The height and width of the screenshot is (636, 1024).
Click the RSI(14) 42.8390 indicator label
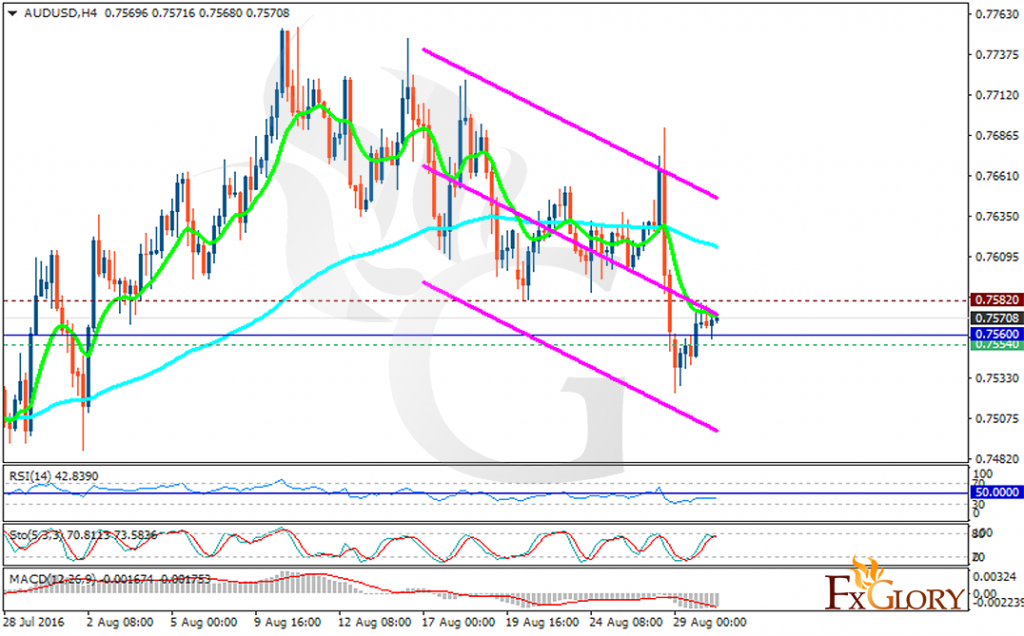point(54,476)
